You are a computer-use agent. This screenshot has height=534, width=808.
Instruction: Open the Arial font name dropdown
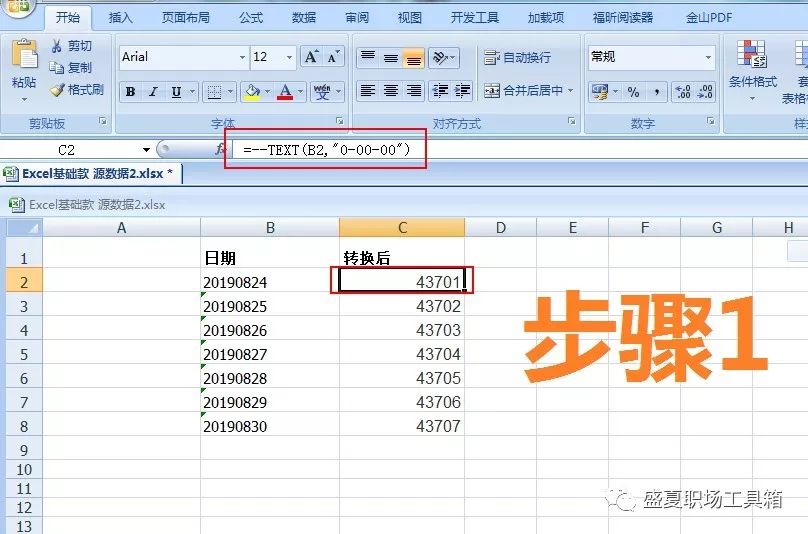click(242, 57)
